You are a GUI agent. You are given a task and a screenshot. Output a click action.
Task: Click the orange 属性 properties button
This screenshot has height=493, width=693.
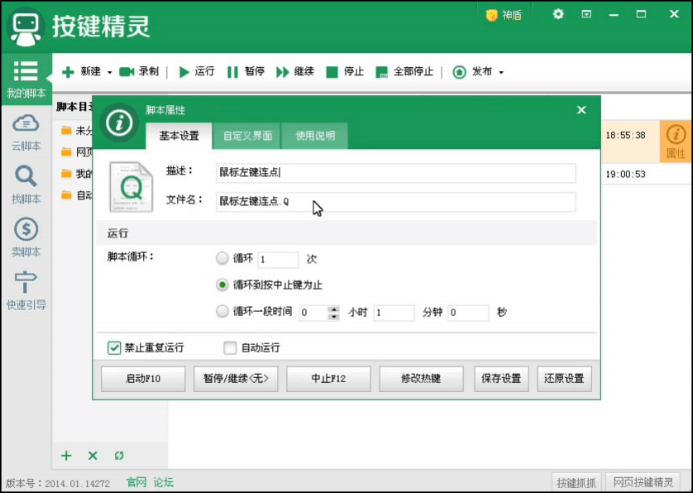[675, 141]
